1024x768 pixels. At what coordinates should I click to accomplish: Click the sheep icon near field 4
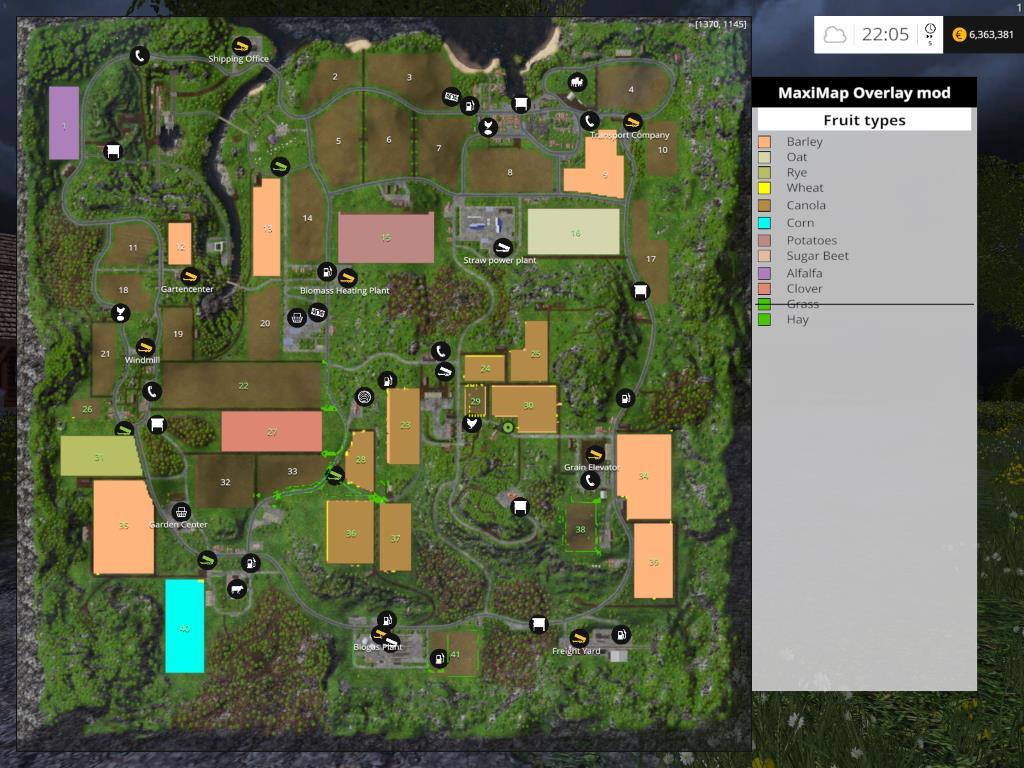(x=577, y=82)
